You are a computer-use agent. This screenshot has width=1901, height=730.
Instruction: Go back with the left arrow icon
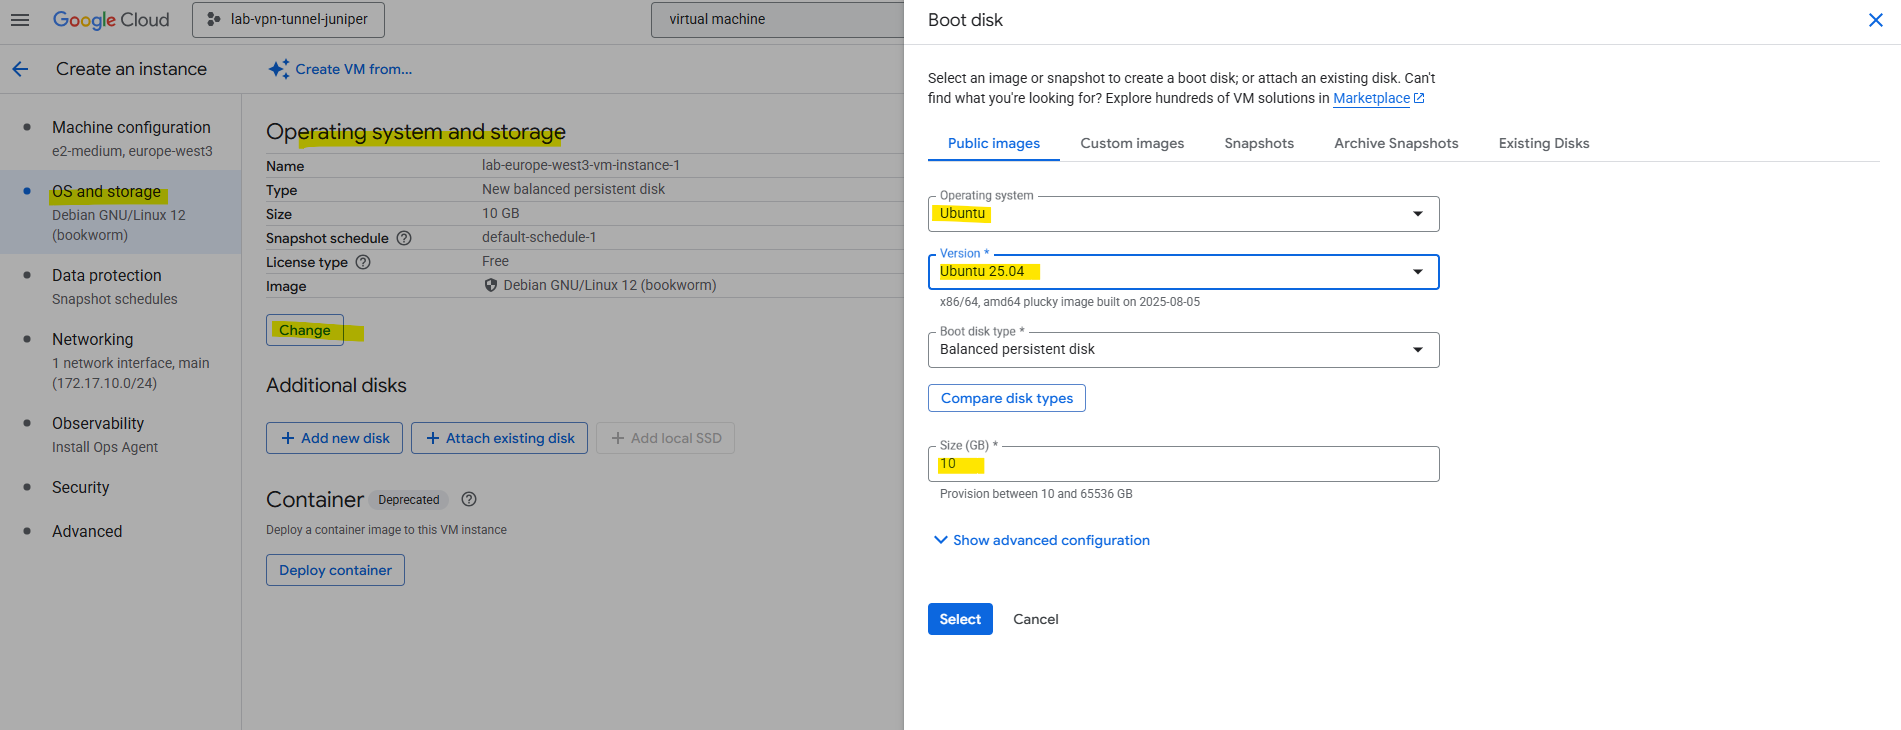point(20,69)
